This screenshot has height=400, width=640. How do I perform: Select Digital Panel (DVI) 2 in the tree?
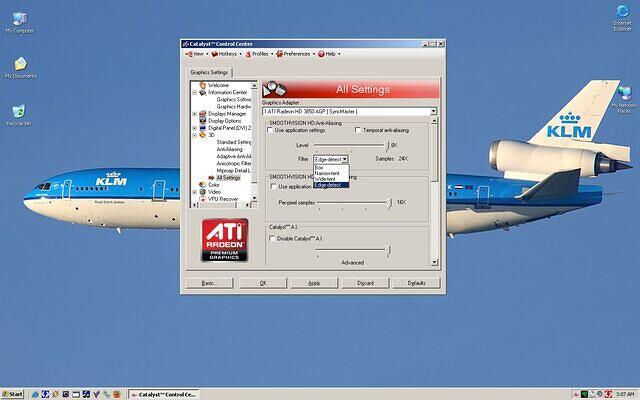[x=229, y=128]
